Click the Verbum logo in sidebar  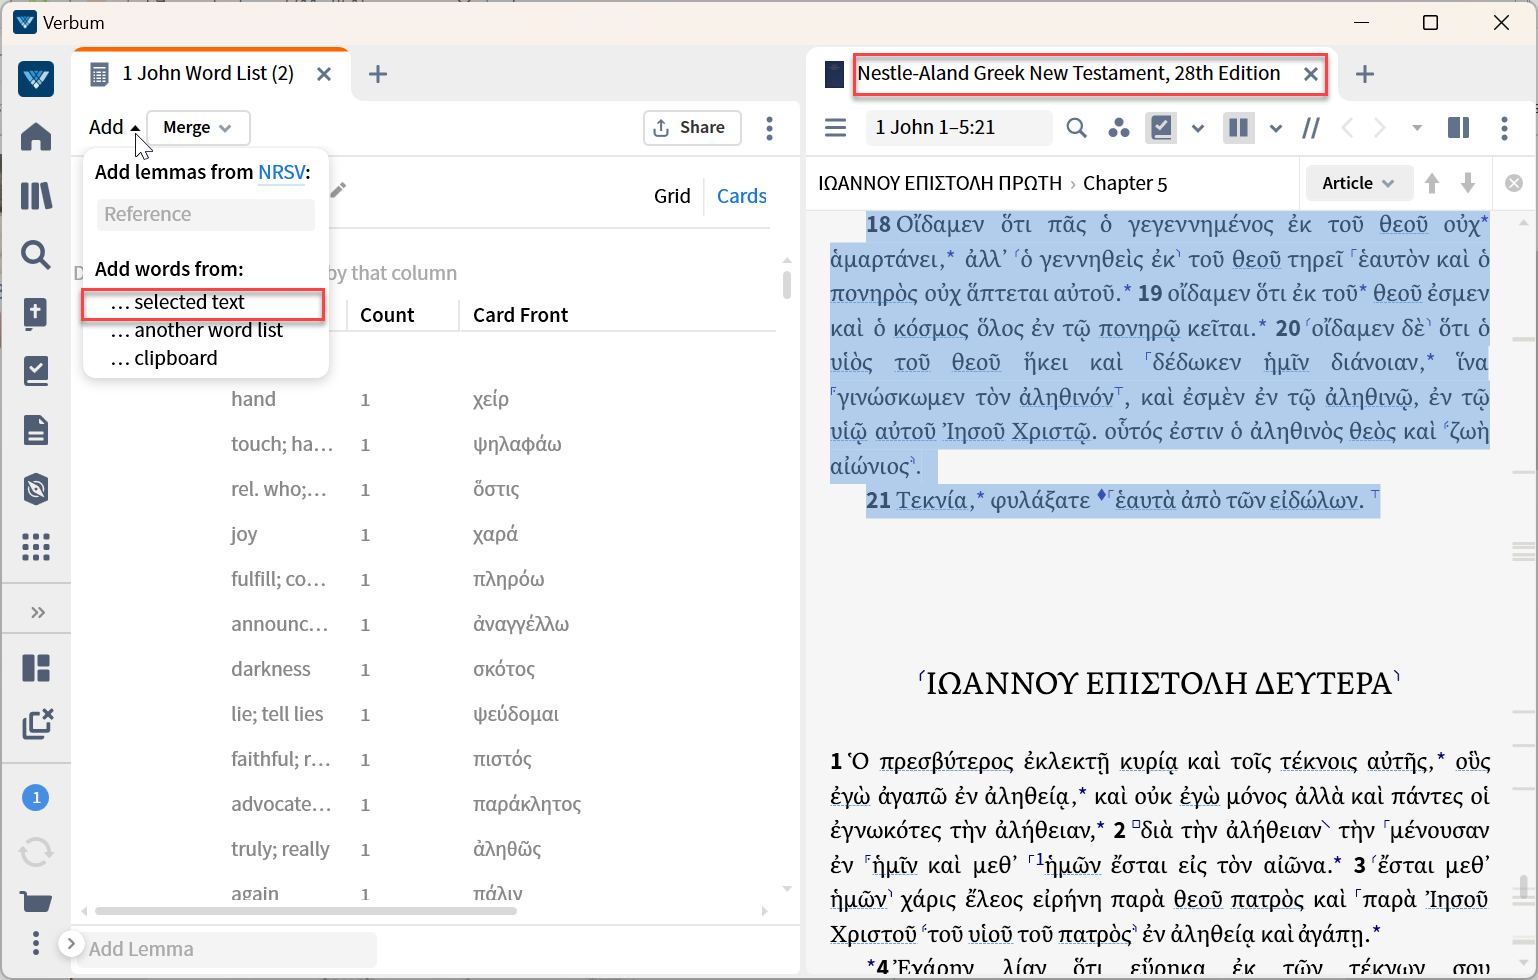click(36, 79)
